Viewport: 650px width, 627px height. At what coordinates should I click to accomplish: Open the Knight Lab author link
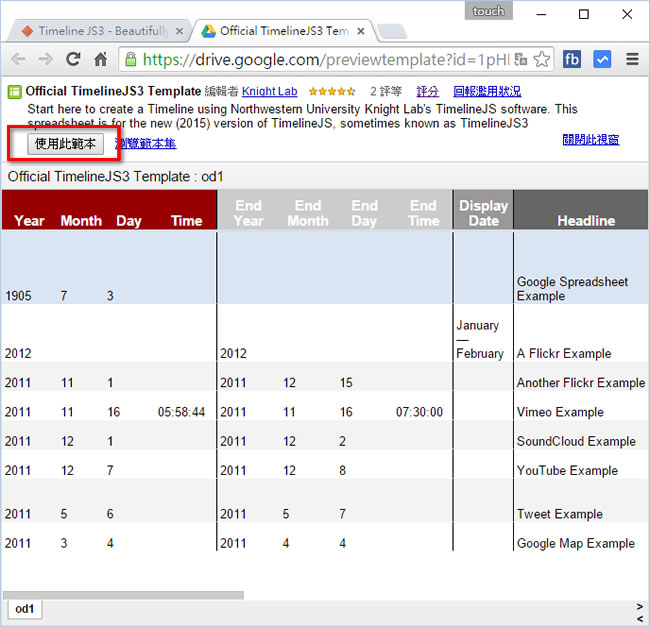click(269, 92)
